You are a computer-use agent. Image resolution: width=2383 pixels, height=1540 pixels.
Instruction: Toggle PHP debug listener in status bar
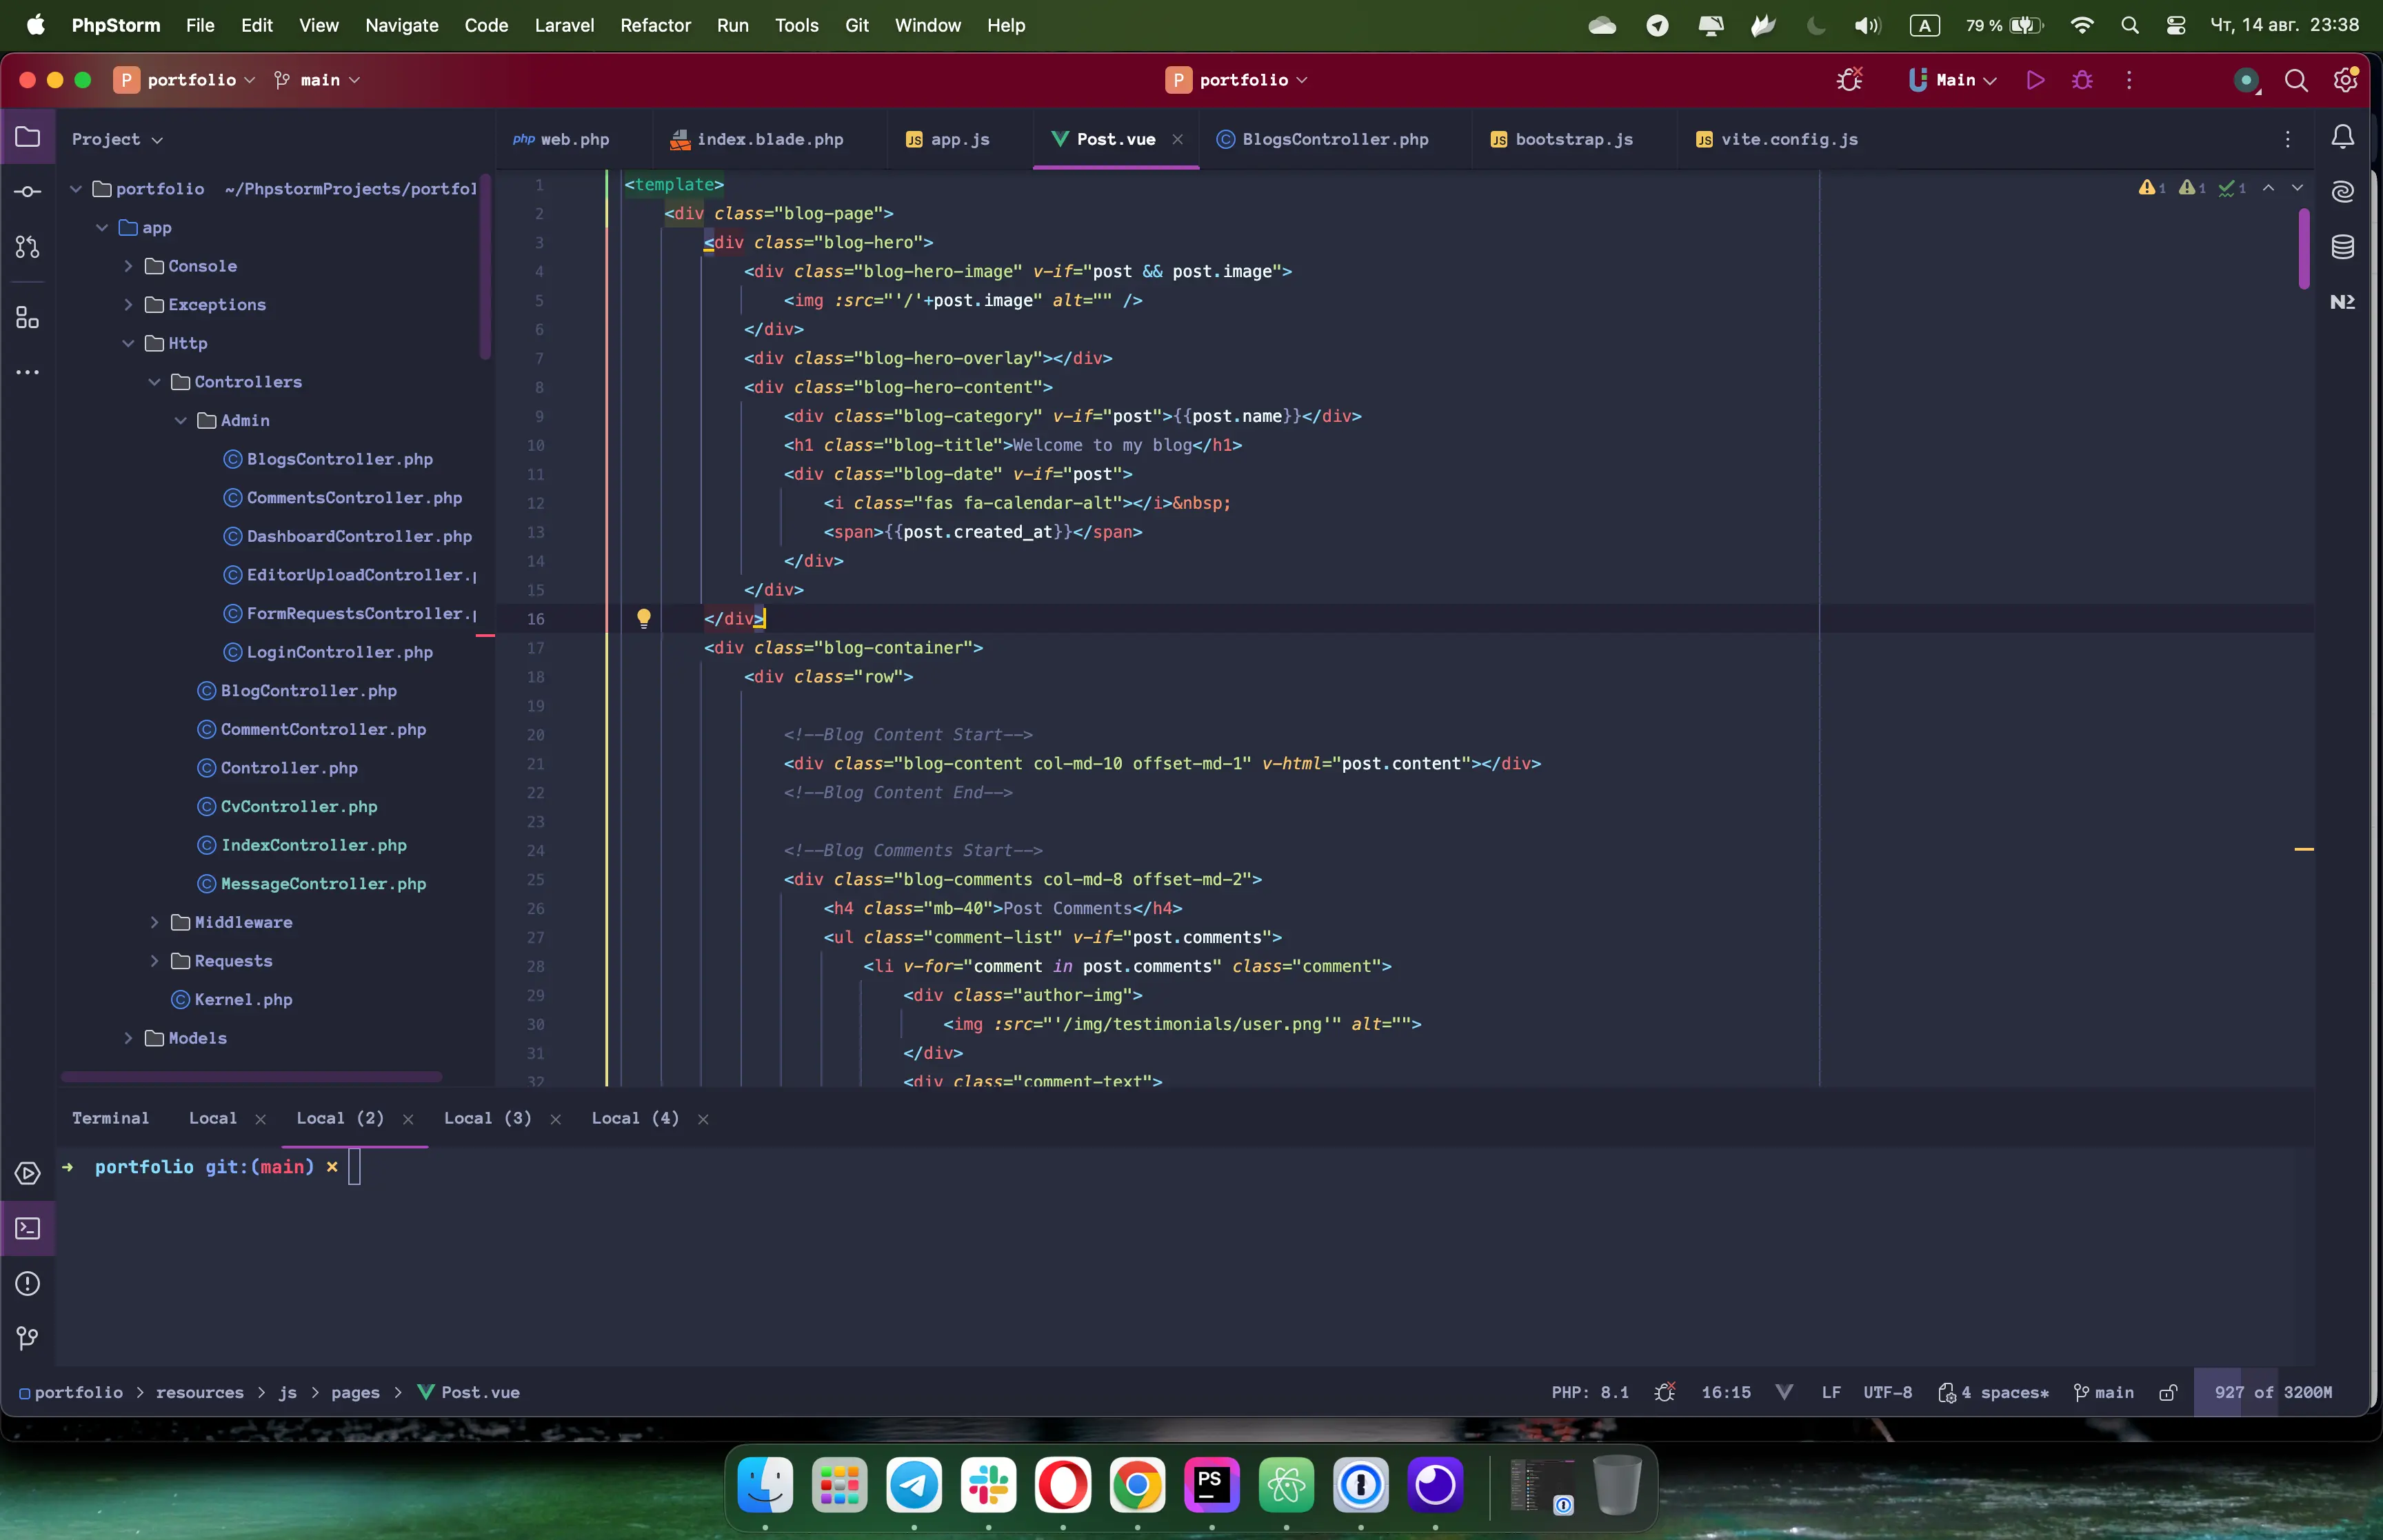[1665, 1392]
